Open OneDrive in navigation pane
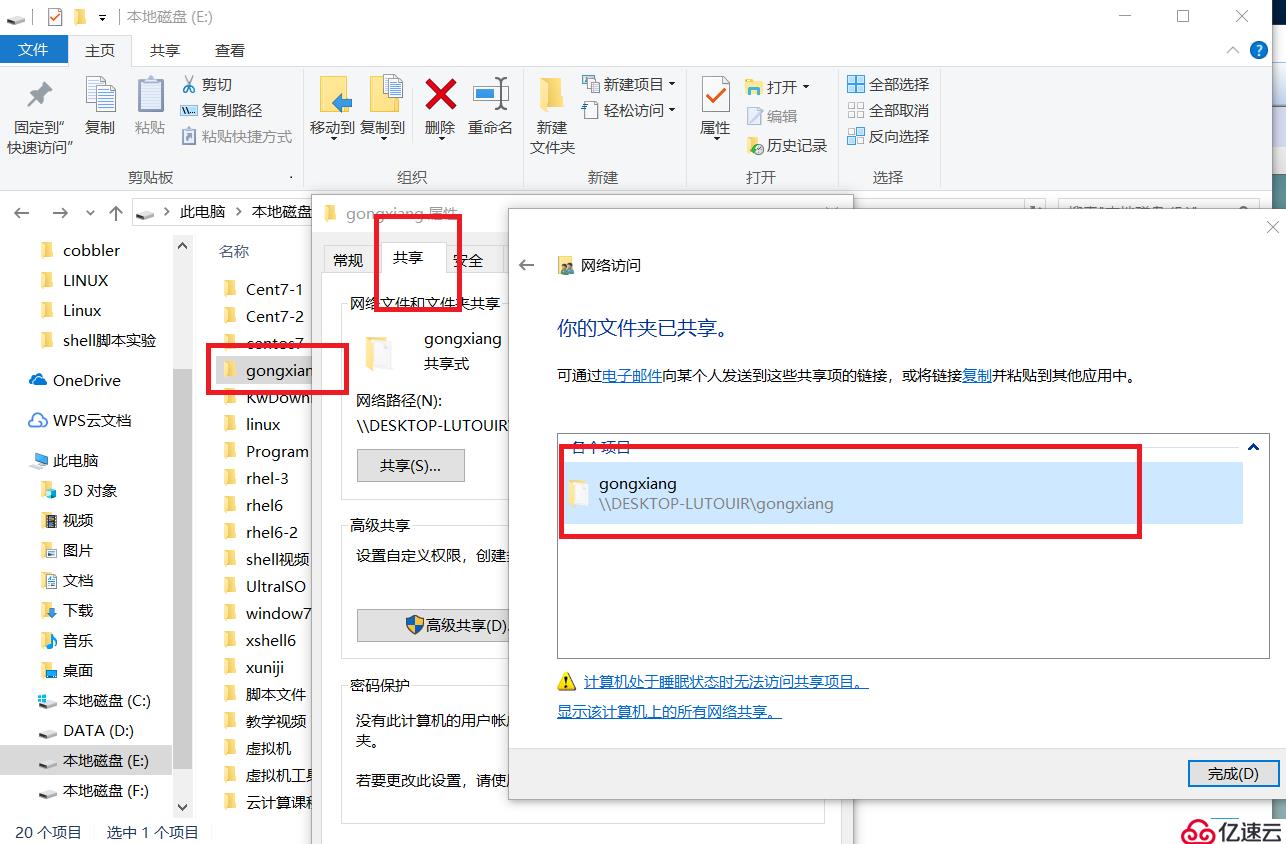The width and height of the screenshot is (1286, 844). point(75,380)
